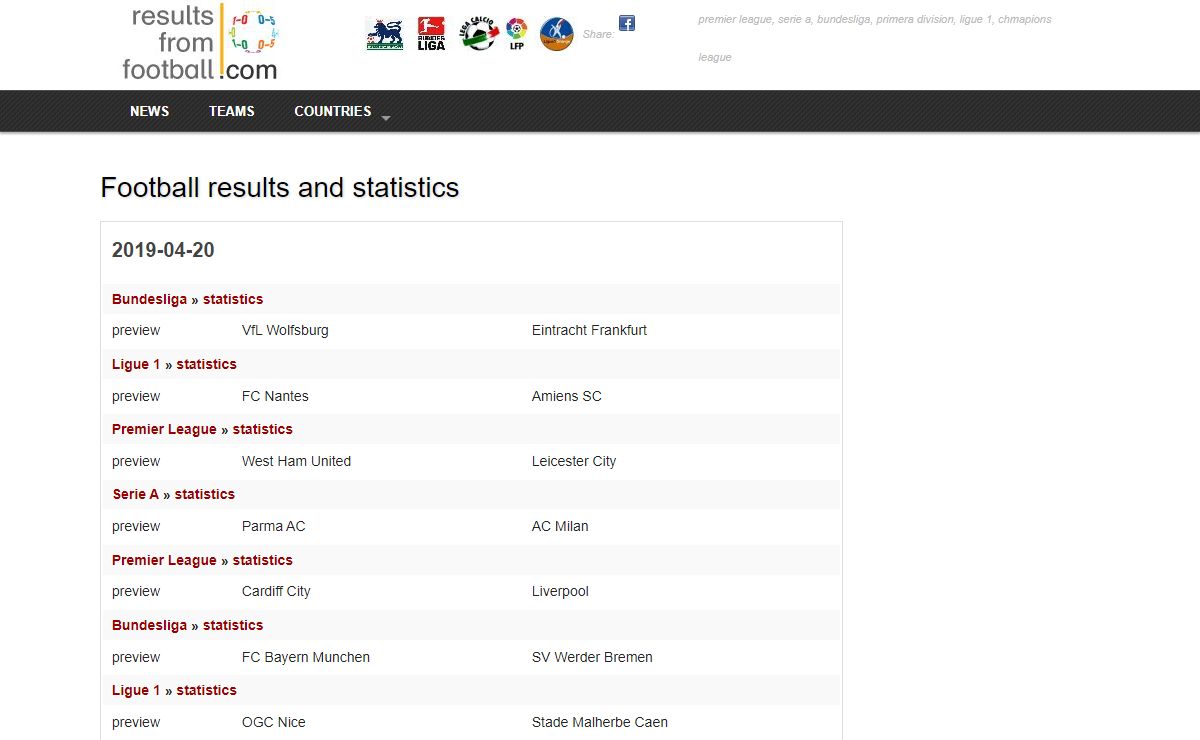Open statistics for first Ligue 1 row

207,364
